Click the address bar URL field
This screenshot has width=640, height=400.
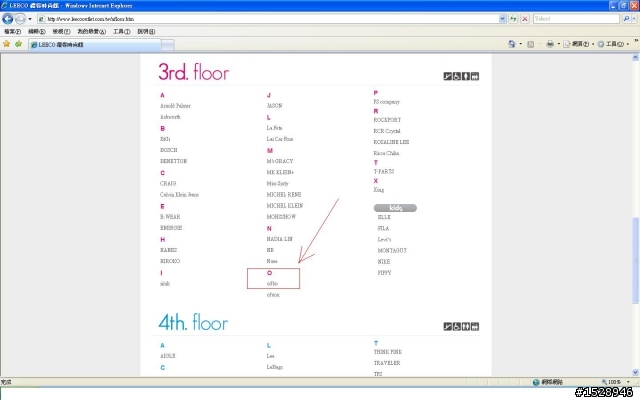click(268, 19)
